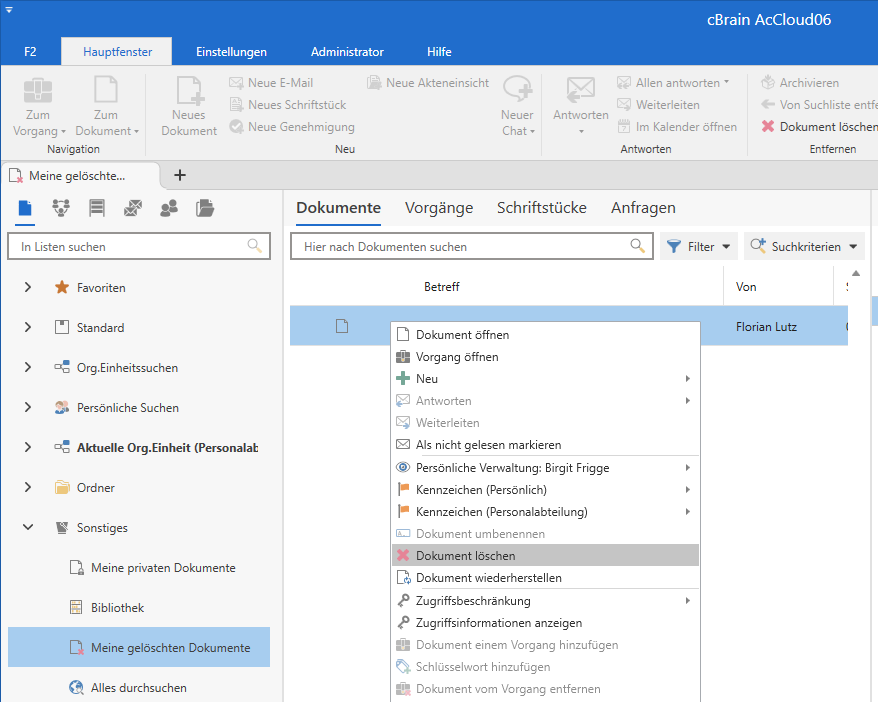878x702 pixels.
Task: Expand the Ordner tree node
Action: pyautogui.click(x=28, y=488)
